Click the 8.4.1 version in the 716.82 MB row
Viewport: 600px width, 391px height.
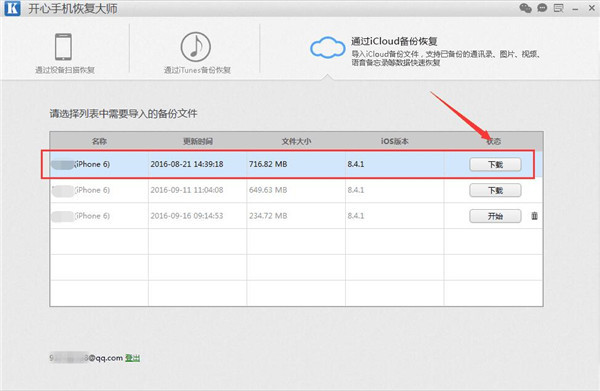(x=355, y=164)
